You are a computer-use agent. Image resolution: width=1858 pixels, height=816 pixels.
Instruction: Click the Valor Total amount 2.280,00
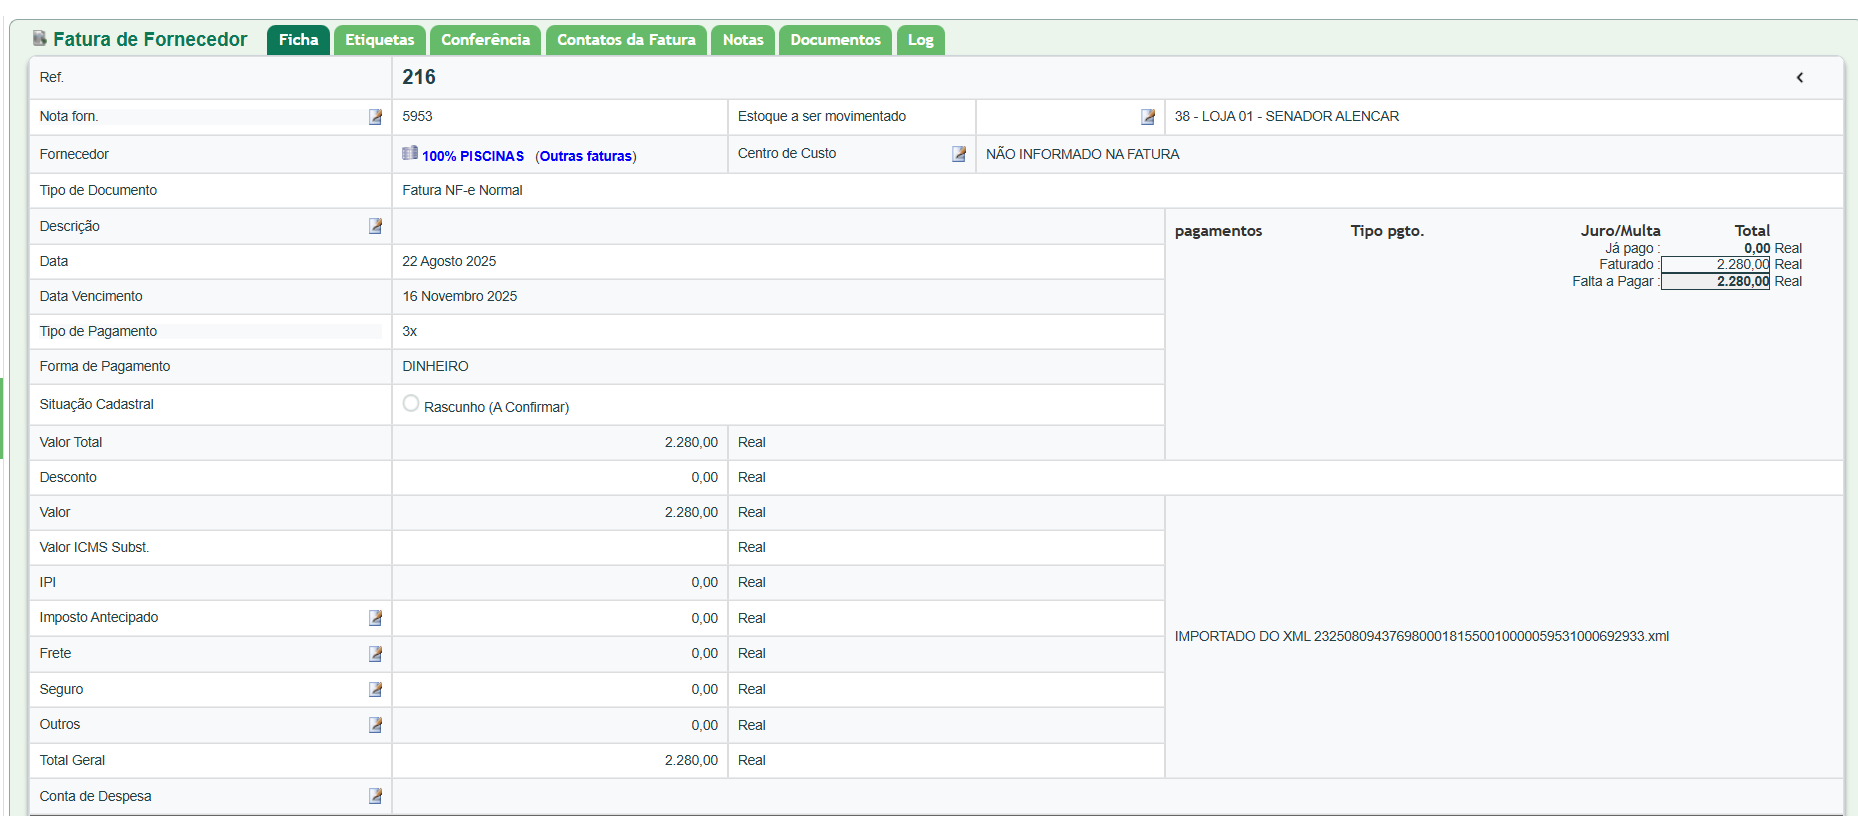click(691, 442)
